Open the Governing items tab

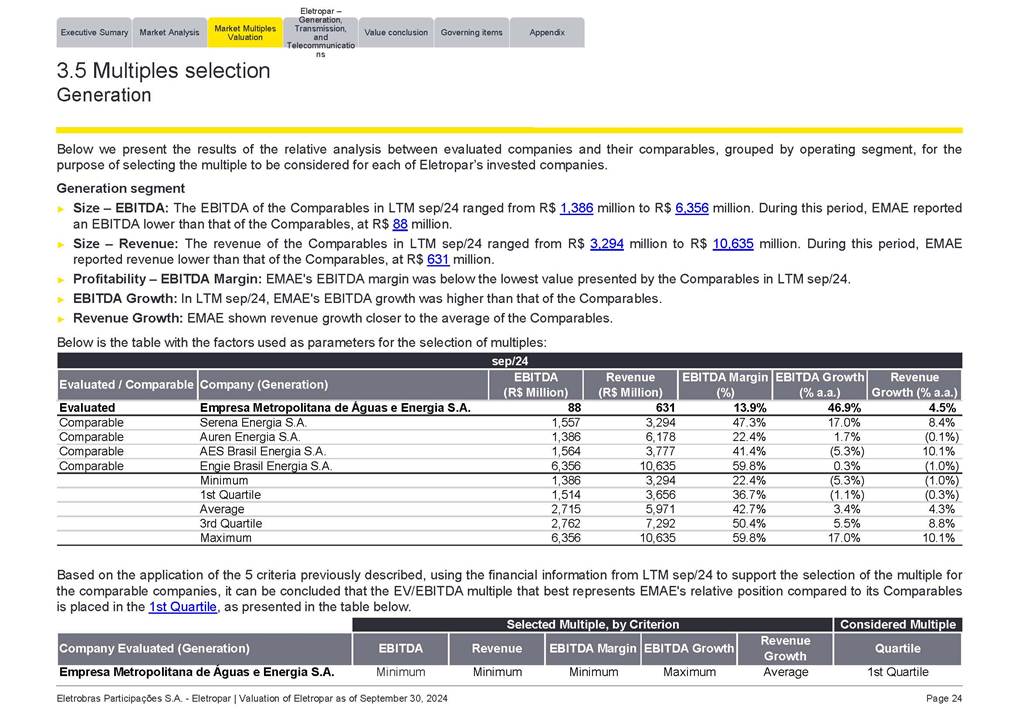472,32
